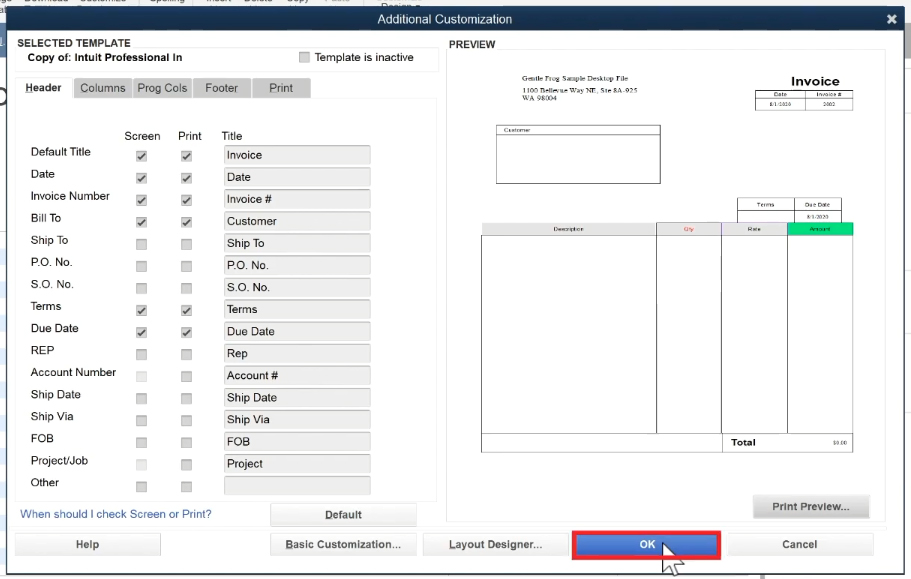Uncheck Bill To Print checkbox
The image size is (911, 579).
coord(186,222)
